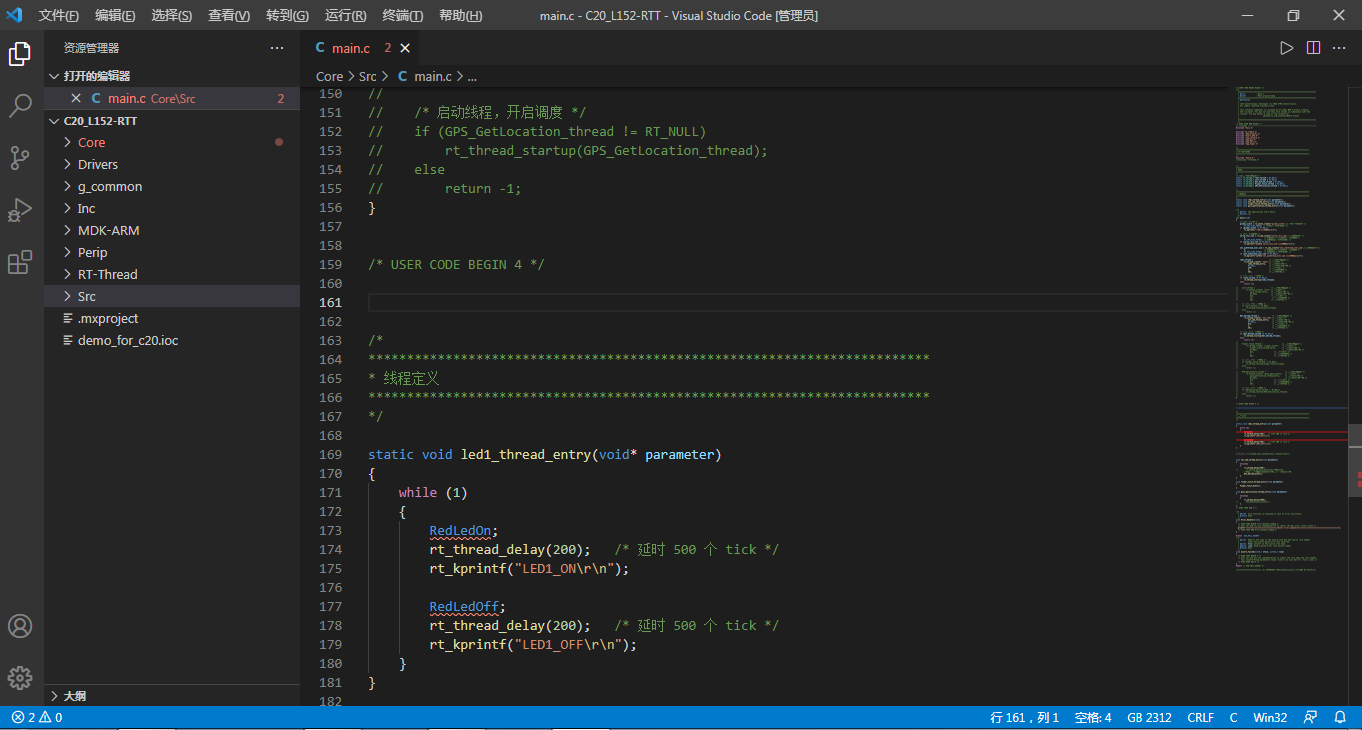Image resolution: width=1362 pixels, height=730 pixels.
Task: Open the 文件(F) menu
Action: (59, 16)
